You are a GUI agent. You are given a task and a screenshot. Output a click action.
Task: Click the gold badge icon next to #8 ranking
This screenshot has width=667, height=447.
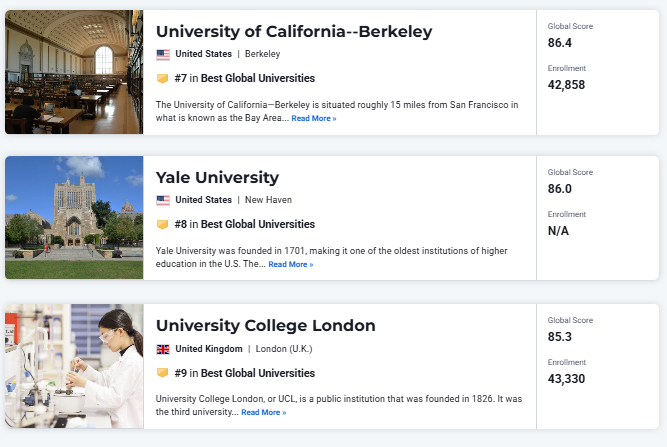click(162, 224)
